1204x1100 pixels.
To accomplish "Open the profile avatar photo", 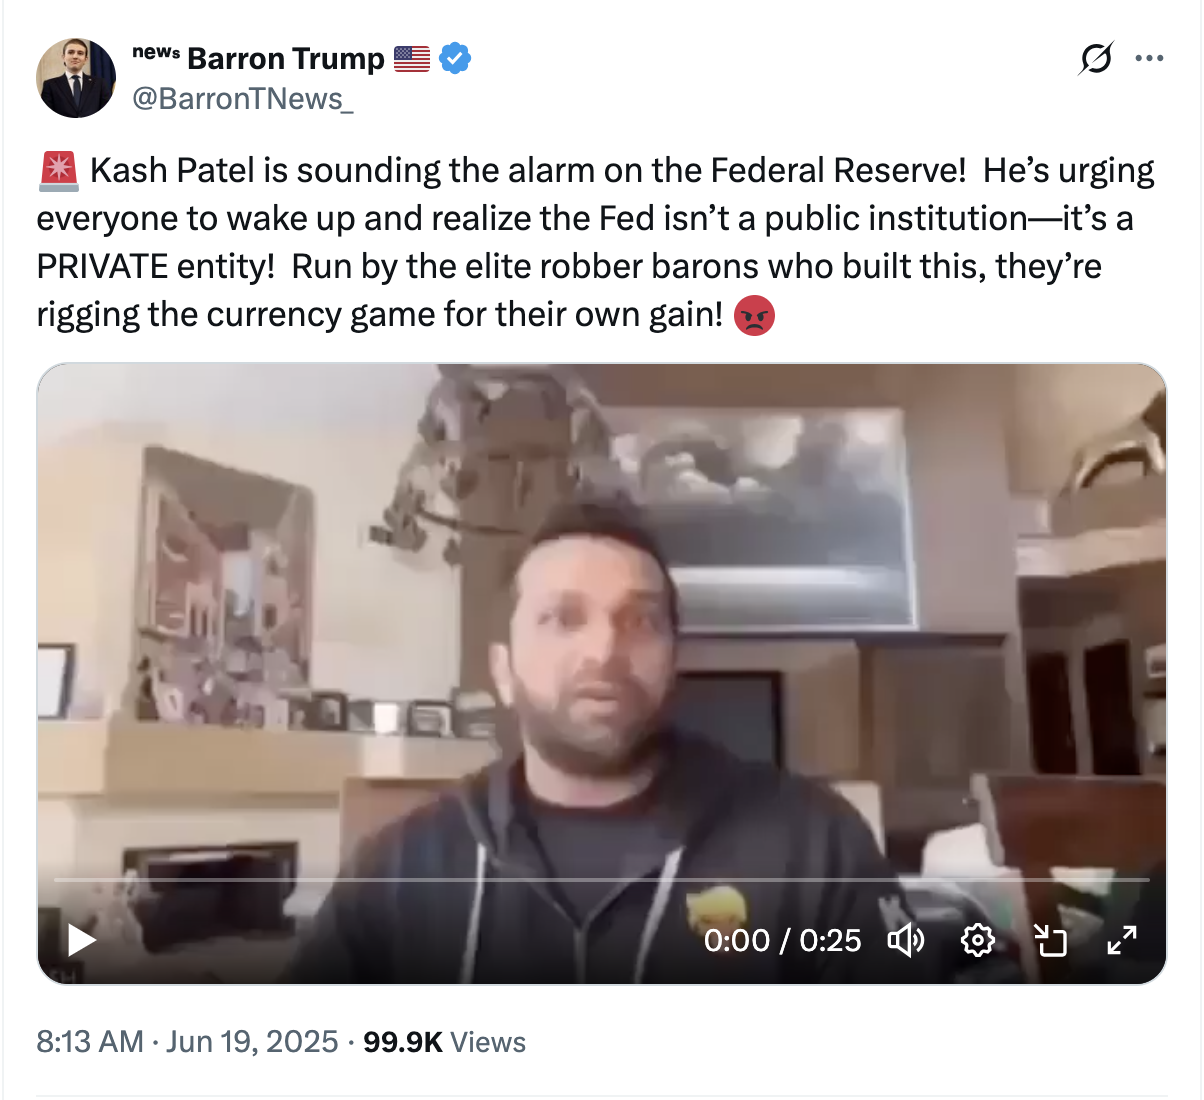I will coord(76,78).
